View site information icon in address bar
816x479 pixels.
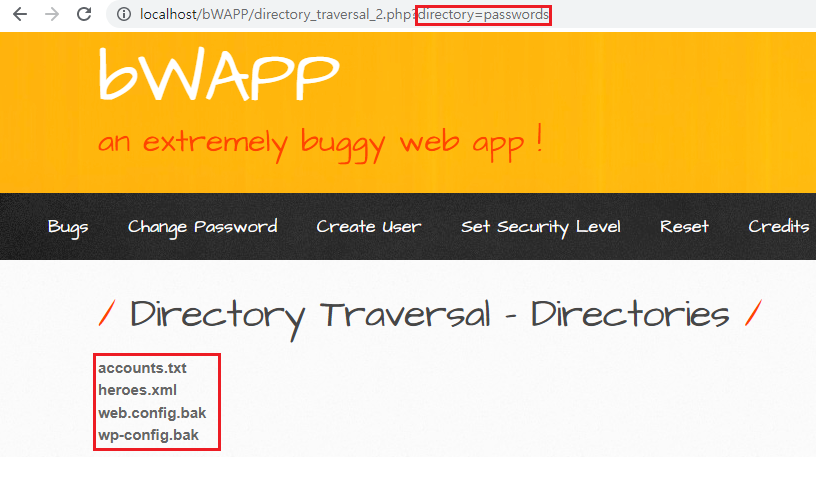pos(124,15)
